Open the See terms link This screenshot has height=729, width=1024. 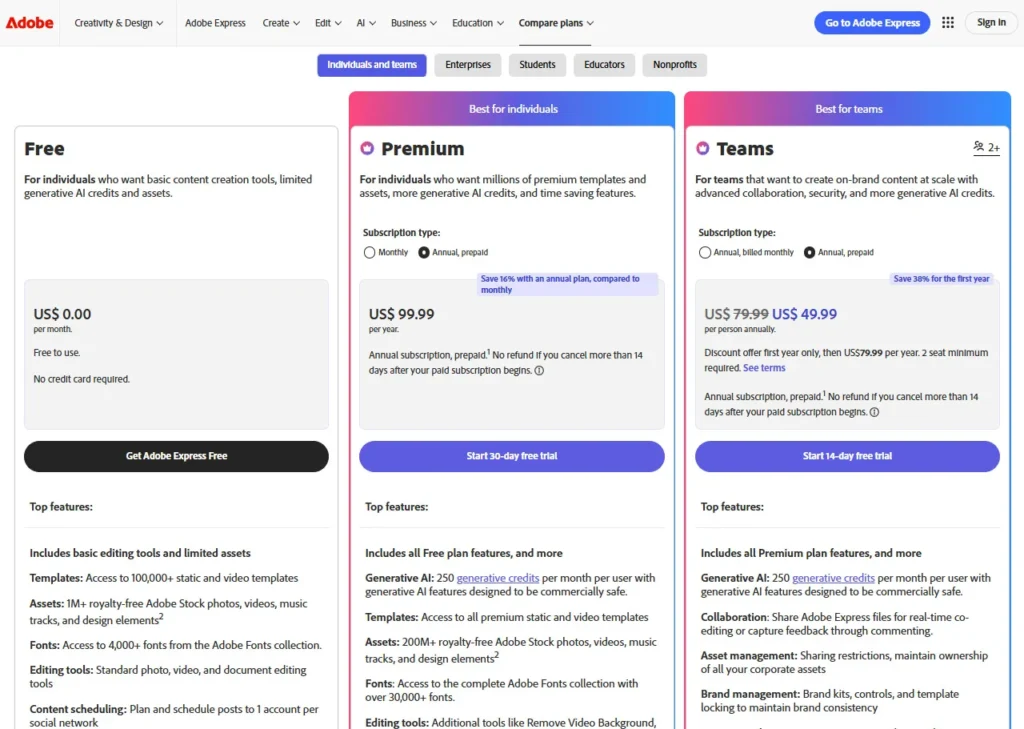[x=764, y=368]
